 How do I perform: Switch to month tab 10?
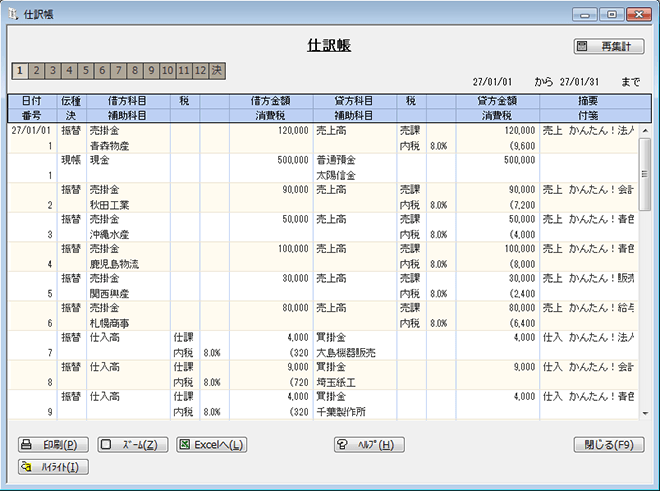click(x=168, y=71)
